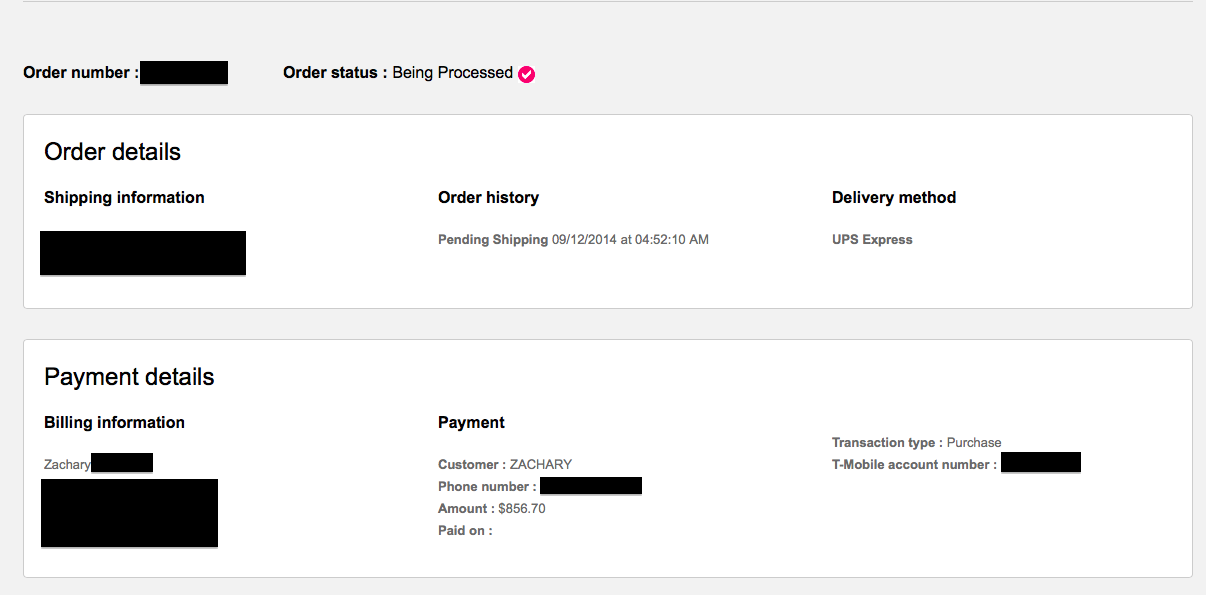The width and height of the screenshot is (1206, 595).
Task: Click the Transaction type Purchase line
Action: tap(916, 443)
